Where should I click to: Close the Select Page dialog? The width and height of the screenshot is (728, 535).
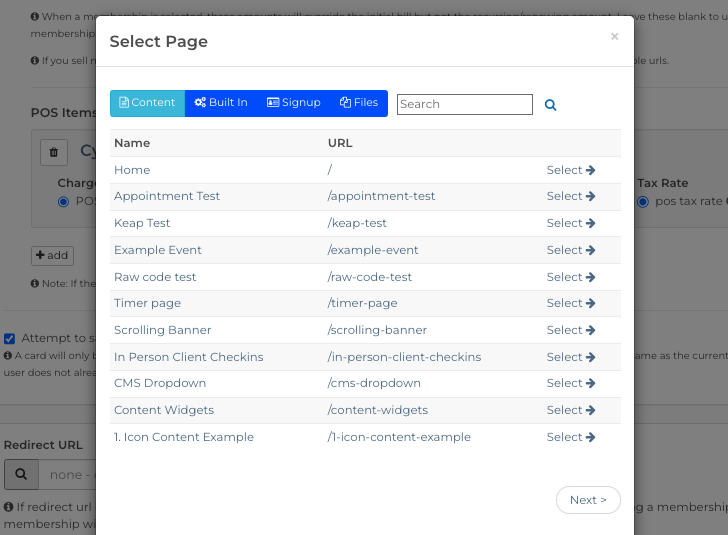coord(614,37)
